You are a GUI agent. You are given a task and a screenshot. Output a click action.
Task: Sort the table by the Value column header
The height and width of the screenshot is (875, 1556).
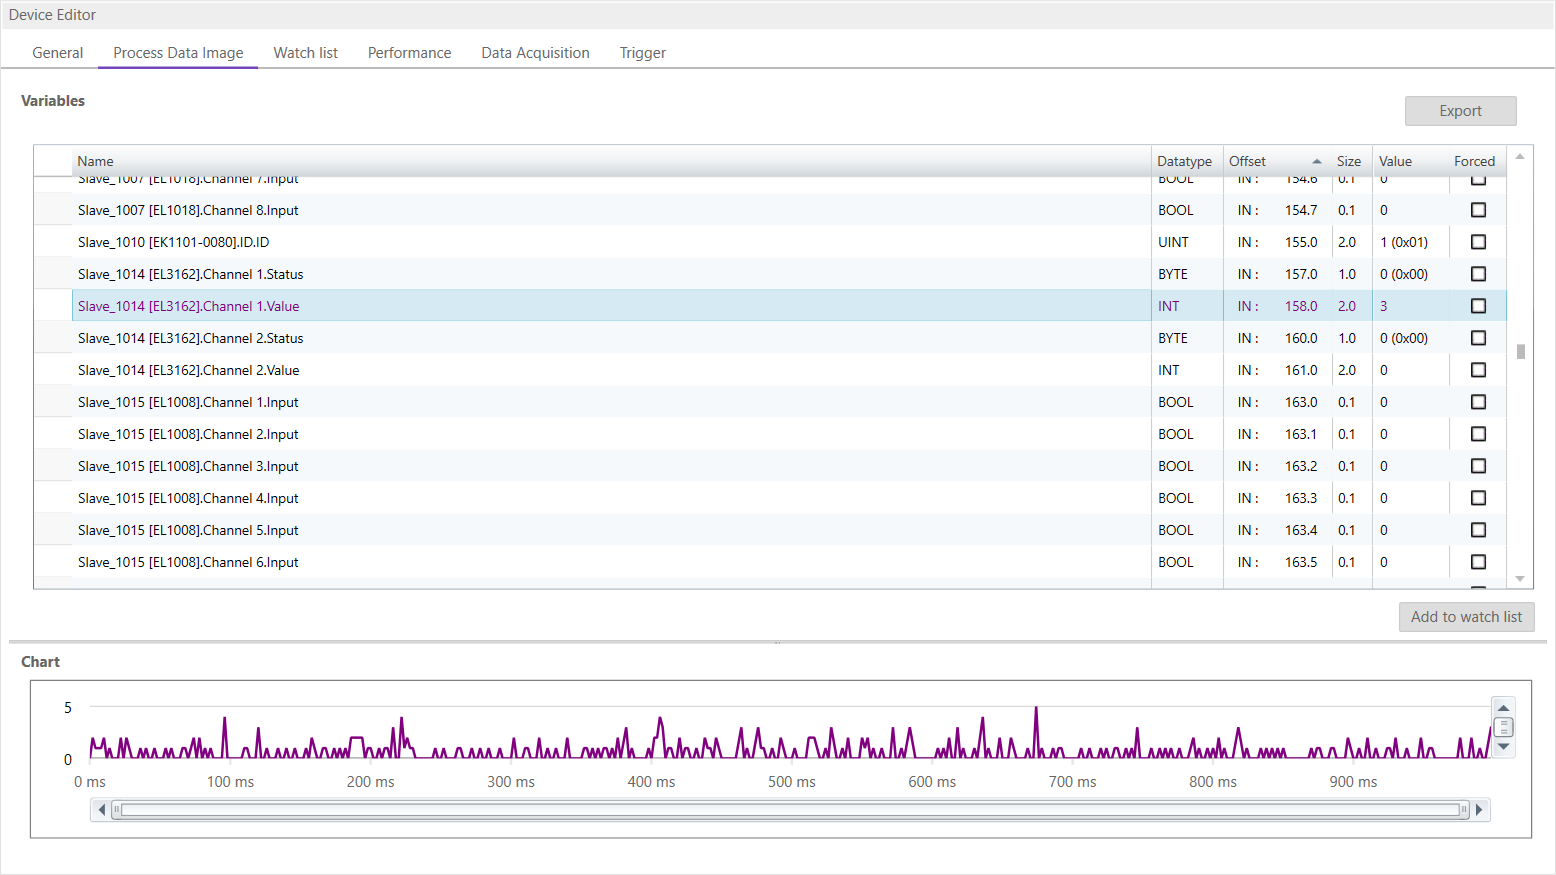(x=1395, y=162)
